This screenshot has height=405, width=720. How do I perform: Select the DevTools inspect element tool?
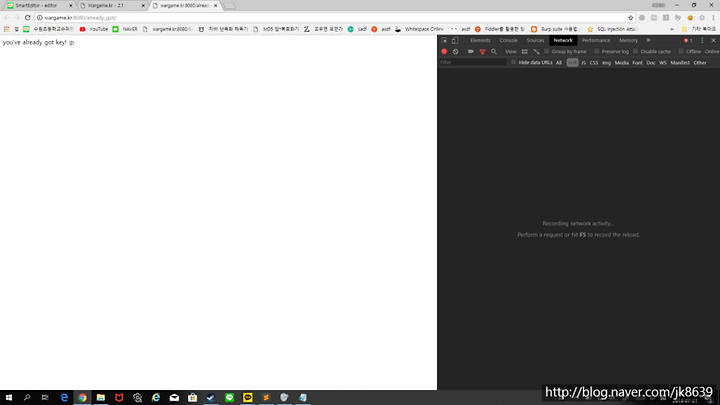click(444, 40)
